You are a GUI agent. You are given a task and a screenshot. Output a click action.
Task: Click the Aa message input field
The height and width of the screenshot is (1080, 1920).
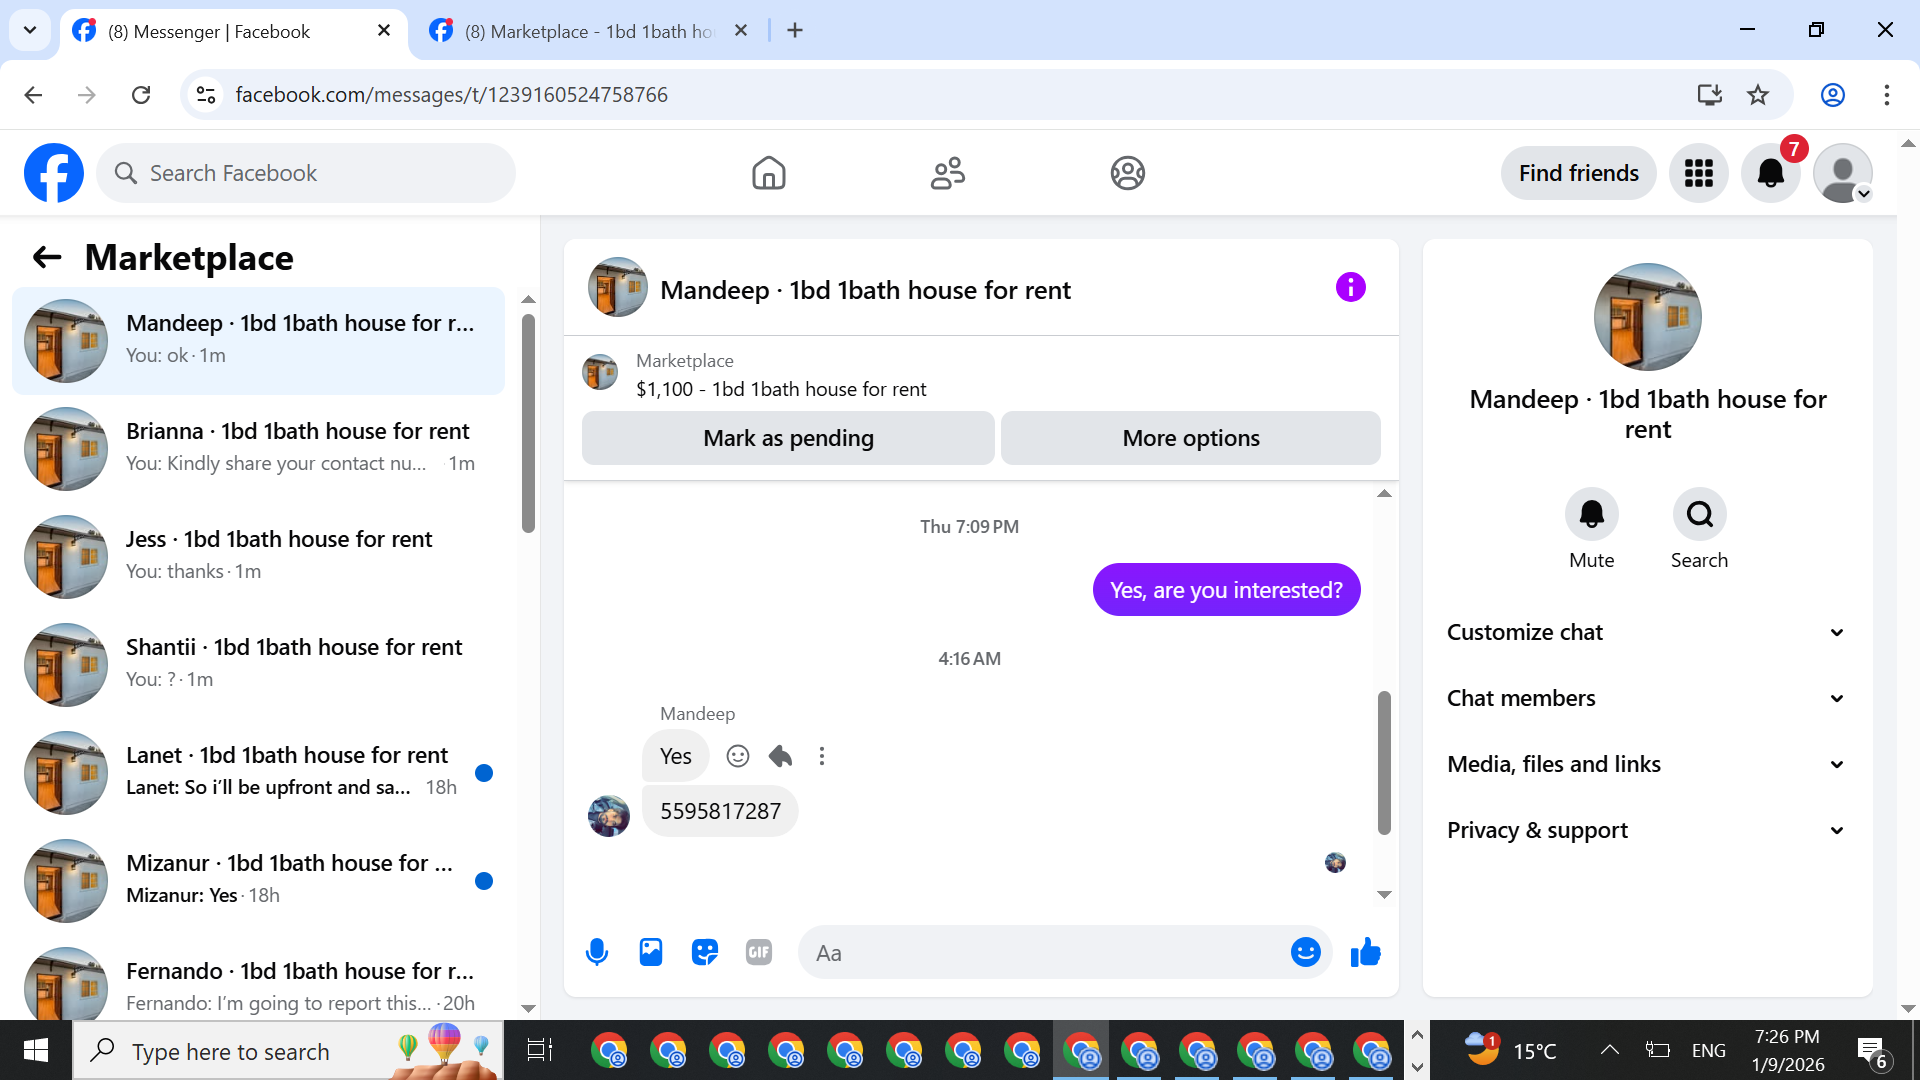click(1040, 952)
